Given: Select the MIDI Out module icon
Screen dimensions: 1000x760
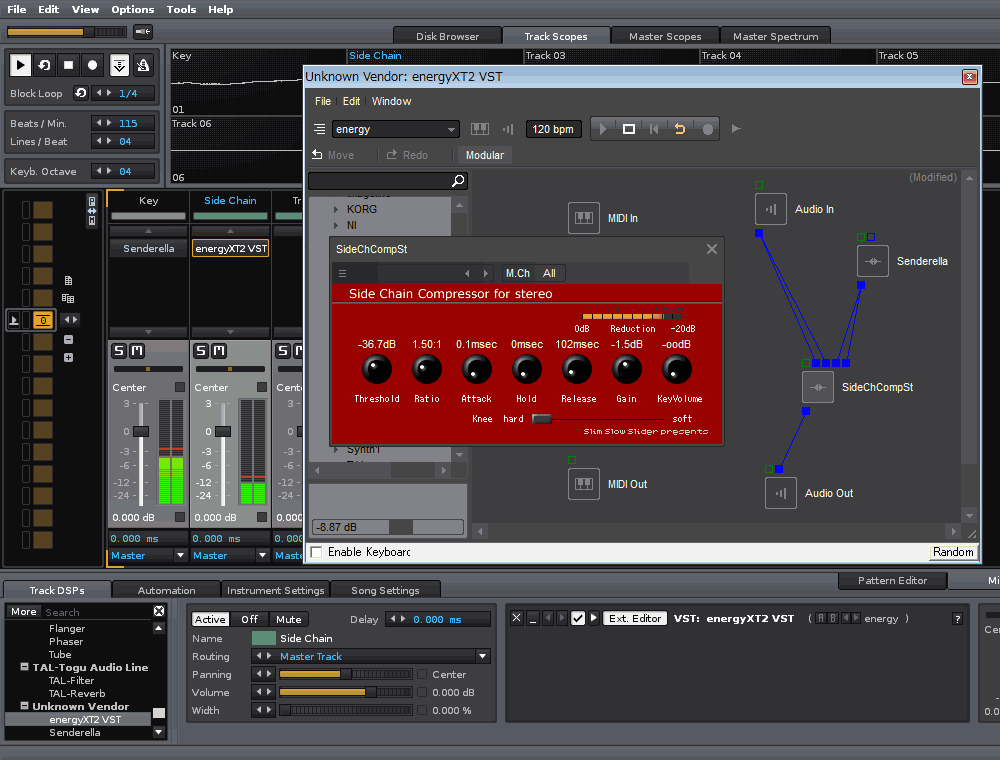Looking at the screenshot, I should [584, 484].
